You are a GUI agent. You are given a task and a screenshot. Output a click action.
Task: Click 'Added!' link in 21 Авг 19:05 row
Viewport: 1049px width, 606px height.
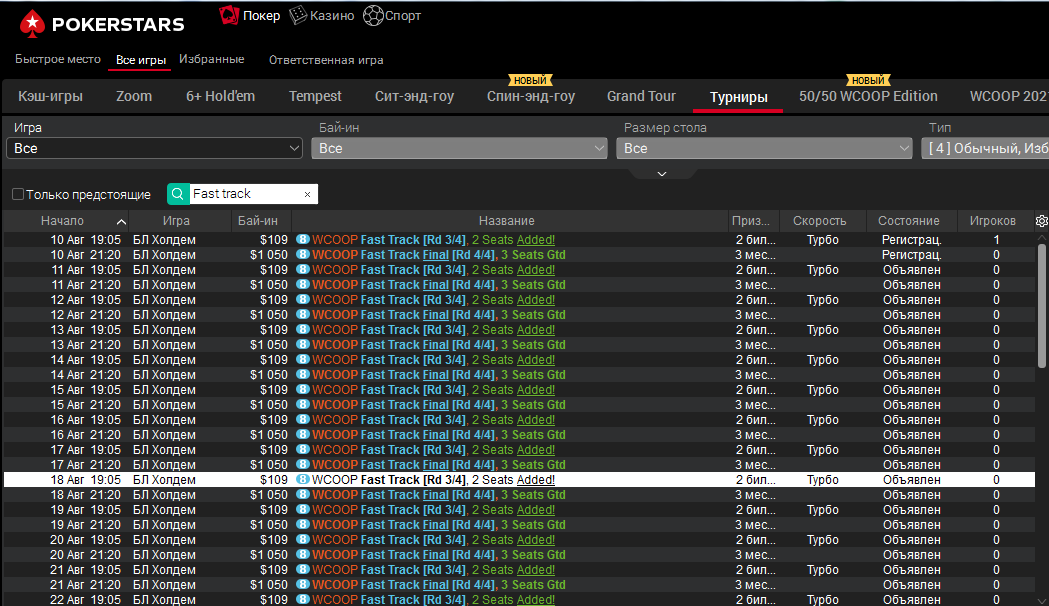point(536,570)
